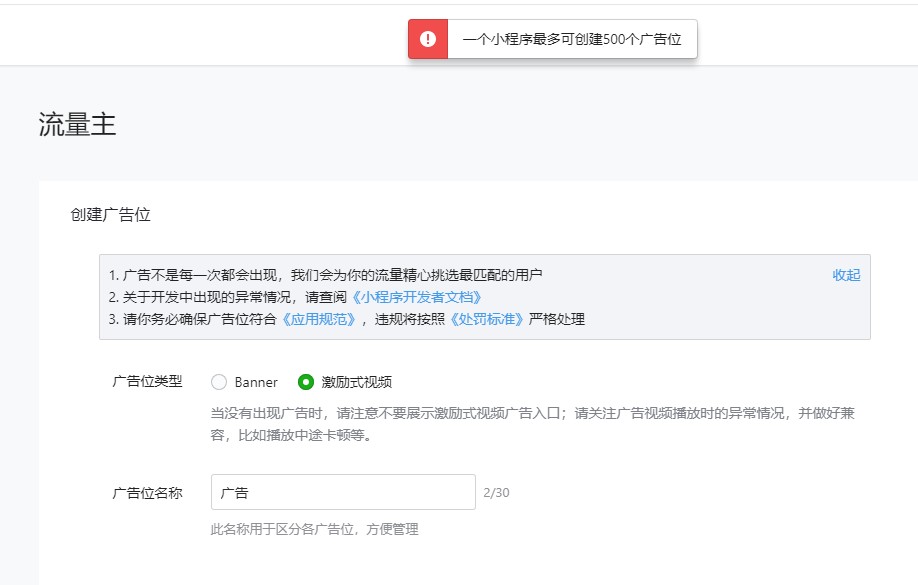
Task: Open the 《小程序开发者文档》 link
Action: (416, 297)
